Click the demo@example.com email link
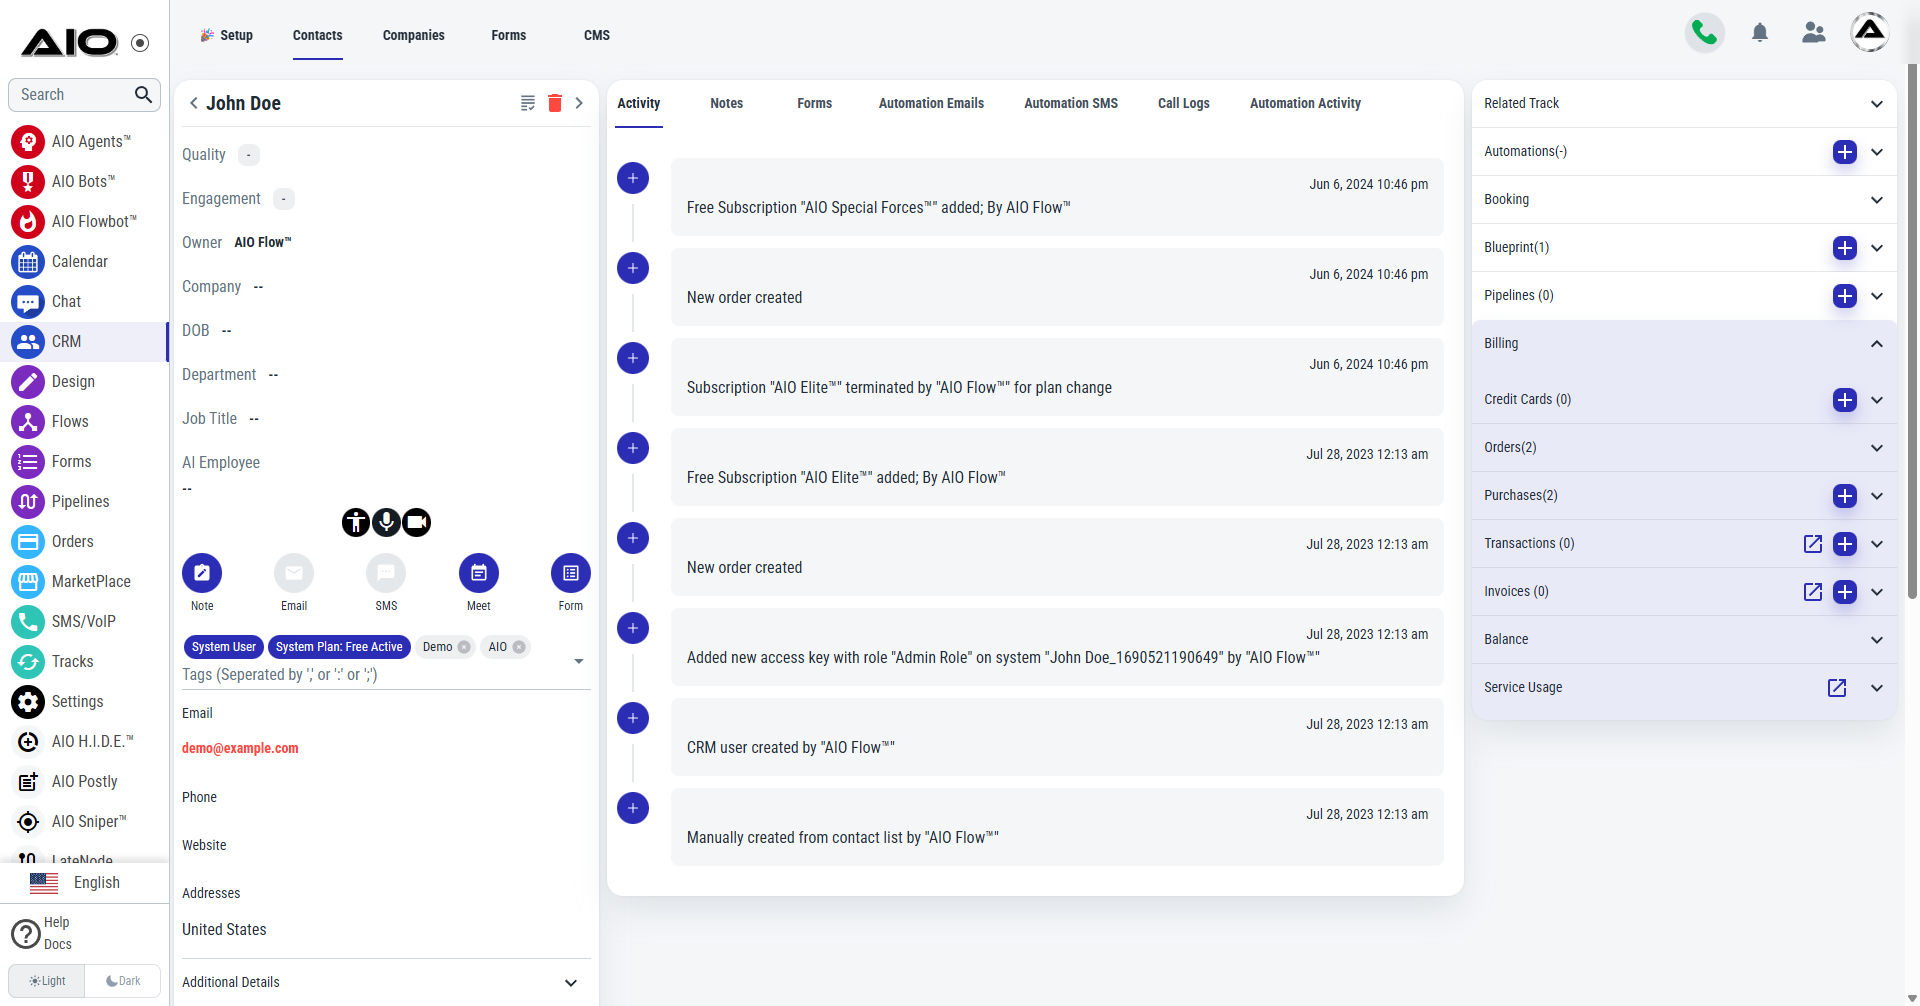1920x1006 pixels. tap(240, 748)
